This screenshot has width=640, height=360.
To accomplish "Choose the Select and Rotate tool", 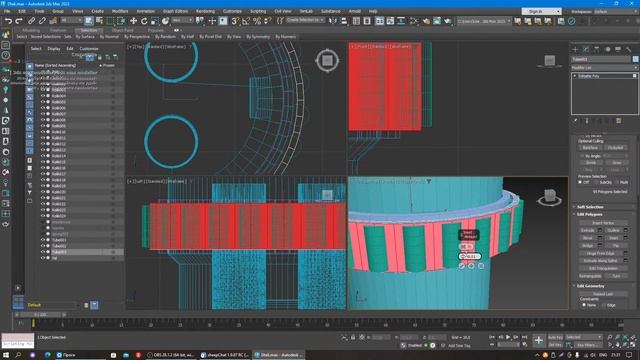I will pyautogui.click(x=144, y=21).
